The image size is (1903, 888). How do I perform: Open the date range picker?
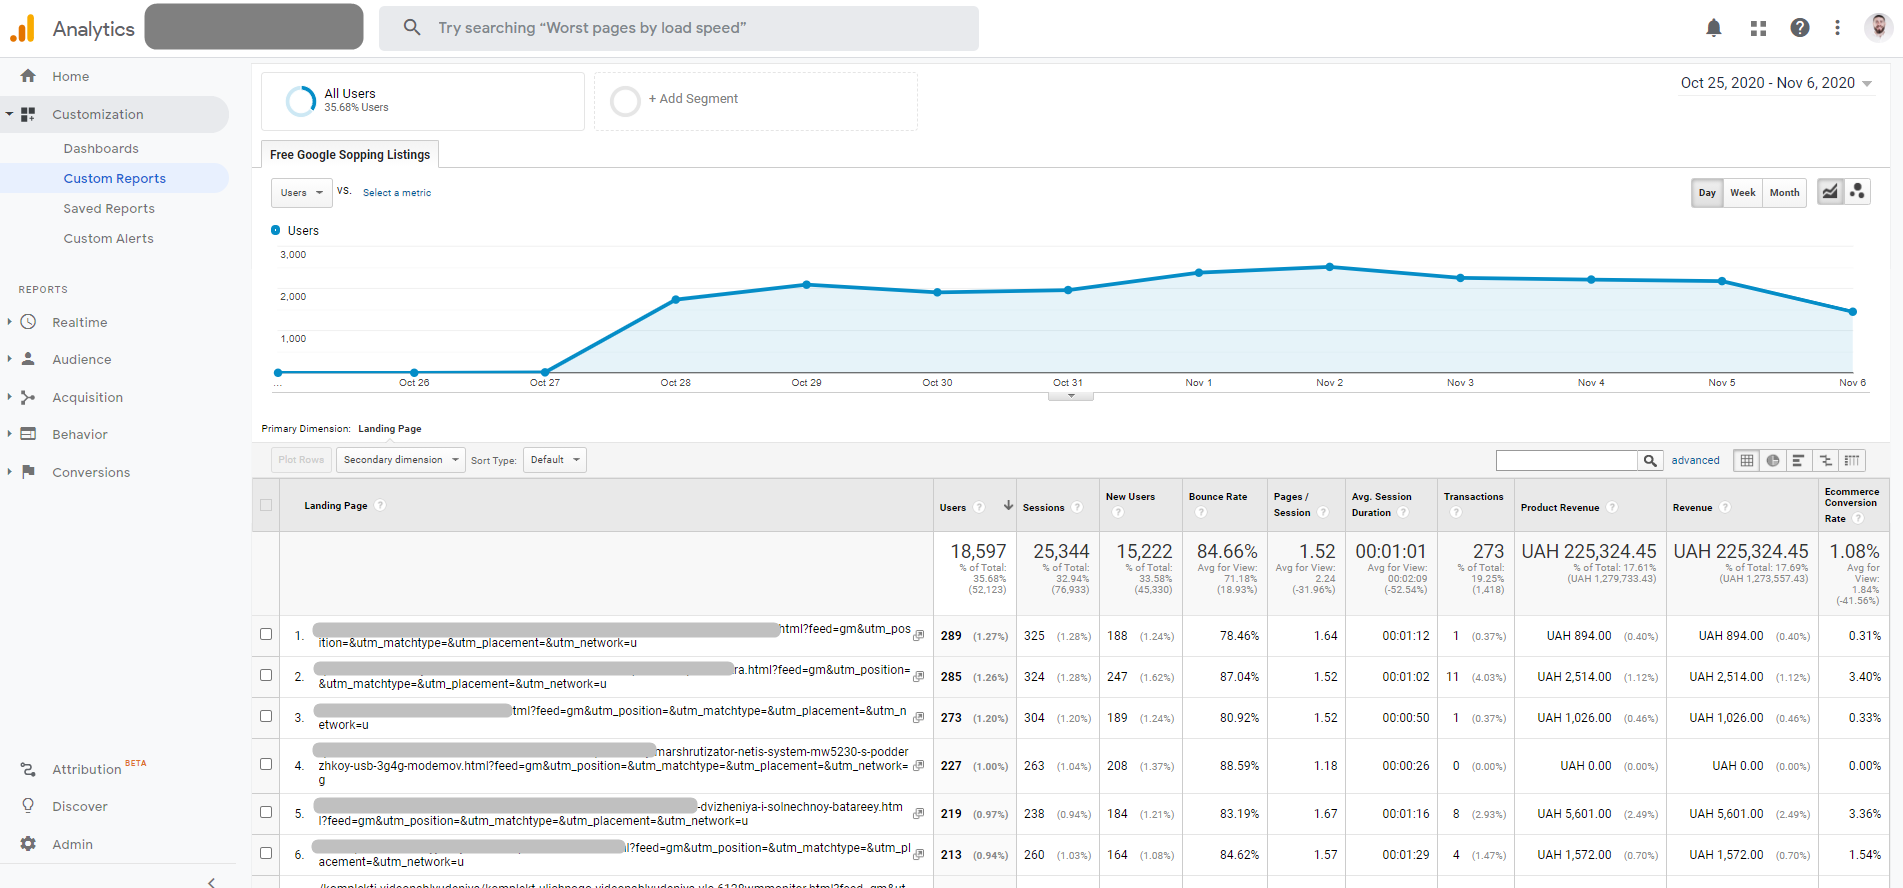[x=1775, y=83]
